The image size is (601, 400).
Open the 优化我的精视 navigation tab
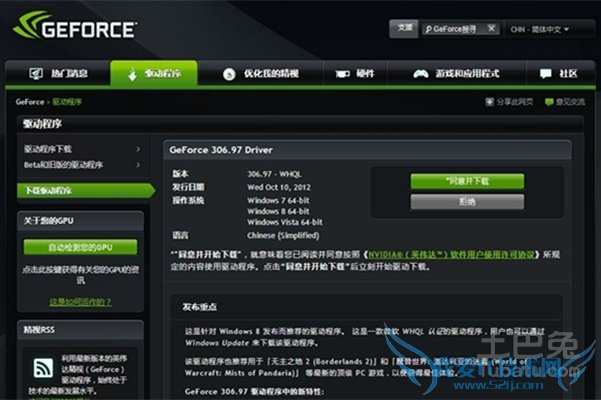click(x=260, y=73)
